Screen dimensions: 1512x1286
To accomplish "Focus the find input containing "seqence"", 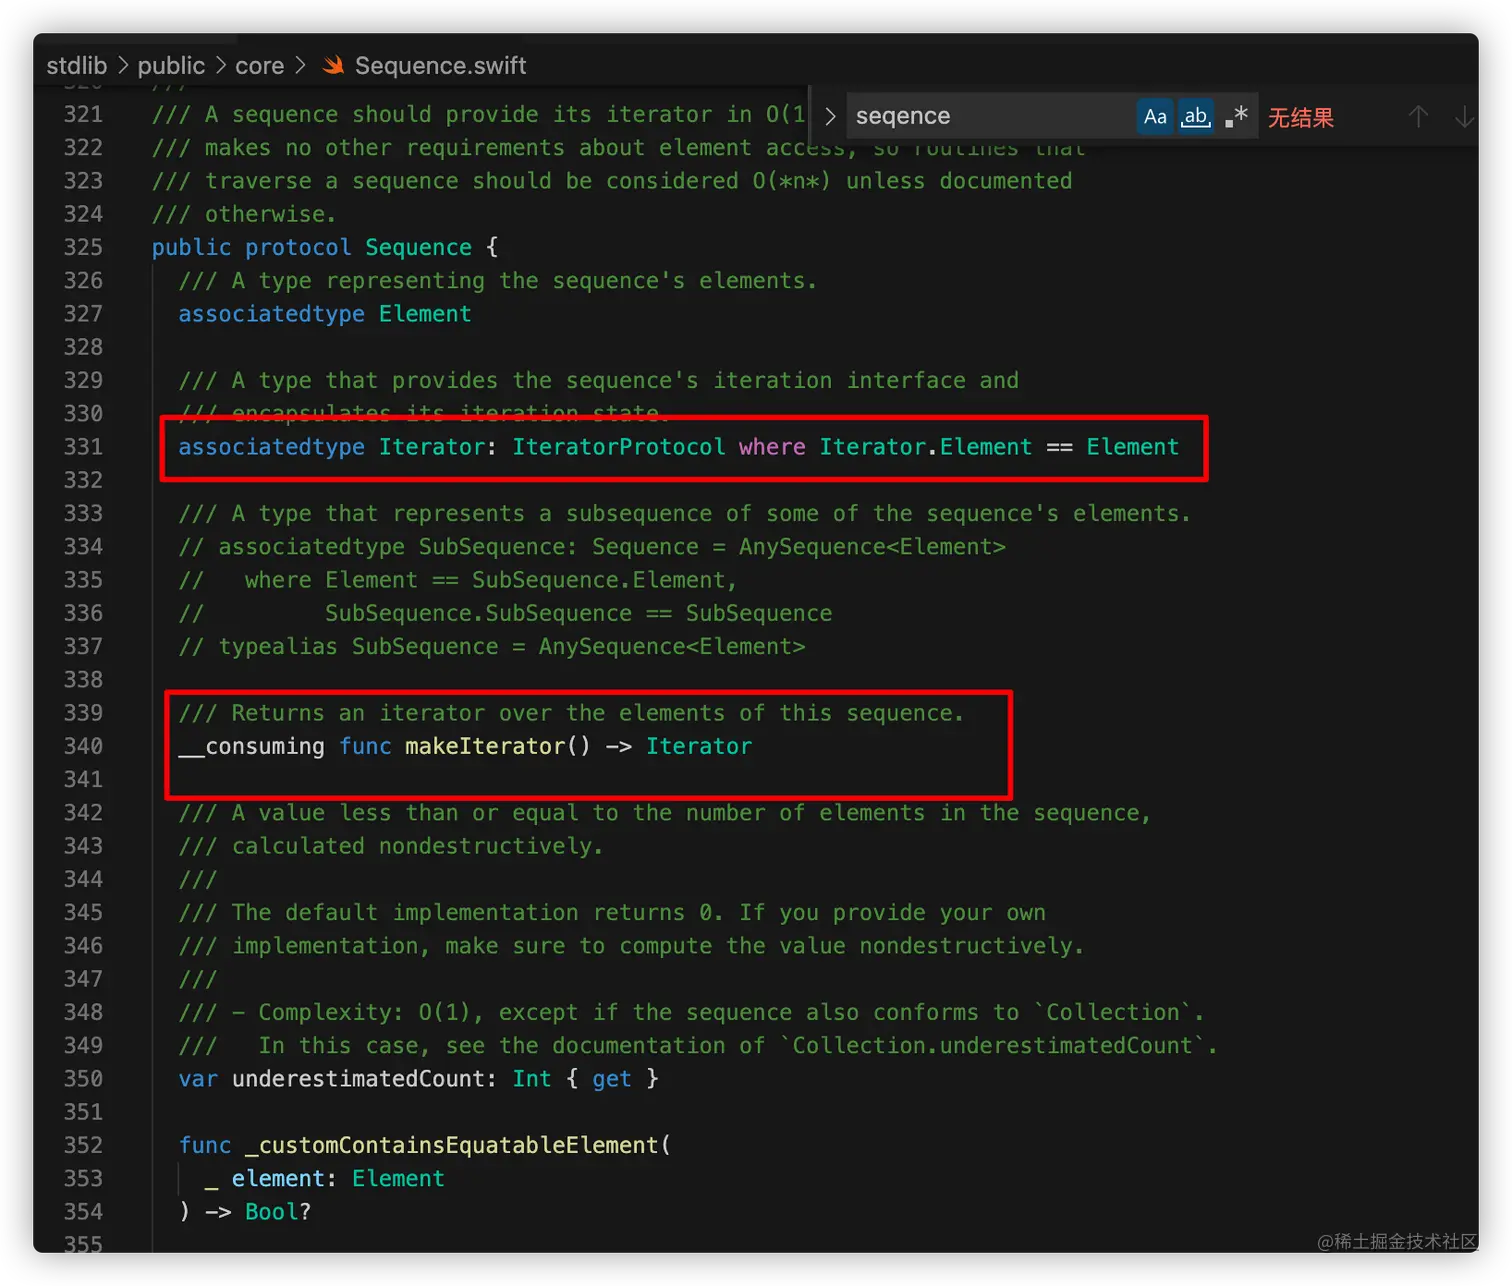I will [990, 116].
